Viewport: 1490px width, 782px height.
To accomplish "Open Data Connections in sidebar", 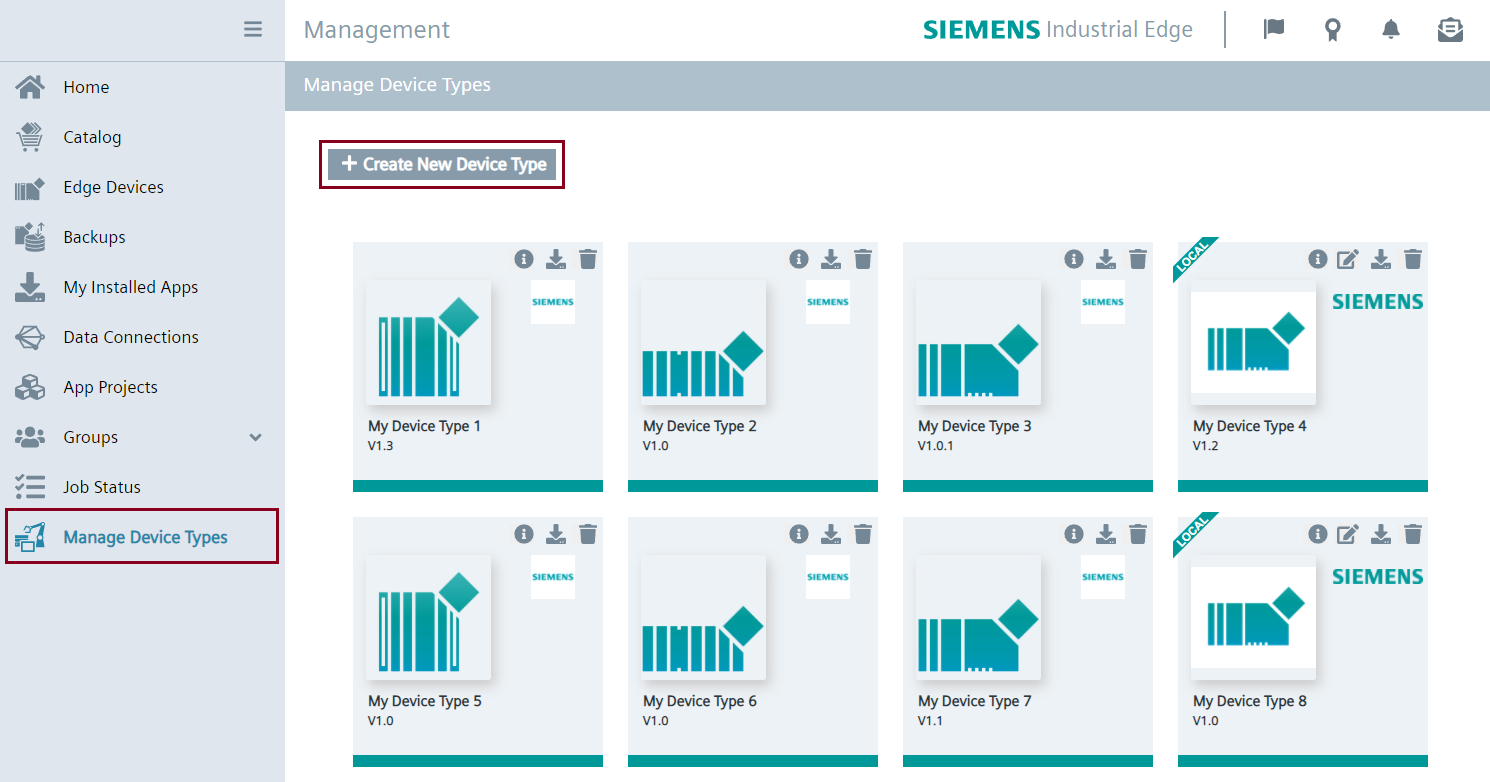I will (142, 337).
